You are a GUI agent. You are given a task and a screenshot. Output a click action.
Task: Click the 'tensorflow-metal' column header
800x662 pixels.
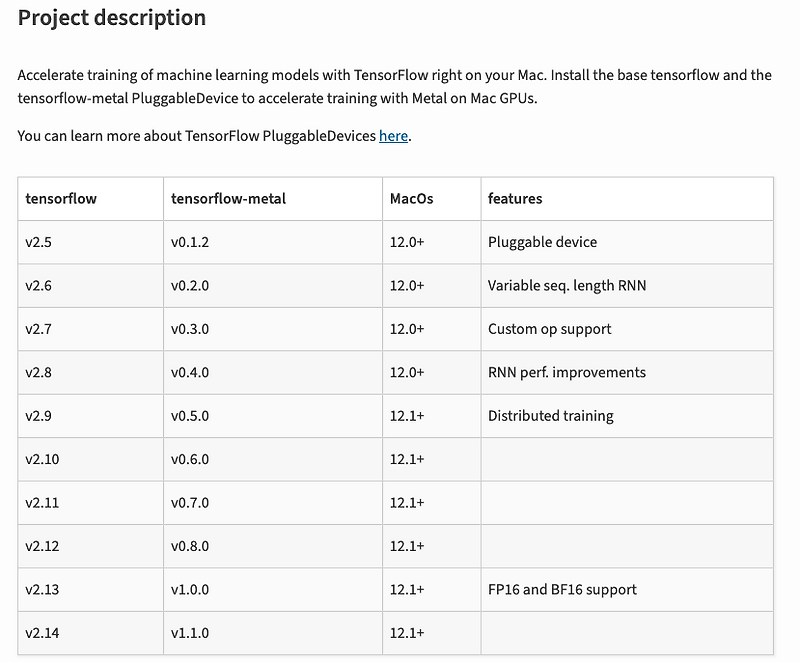coord(228,199)
